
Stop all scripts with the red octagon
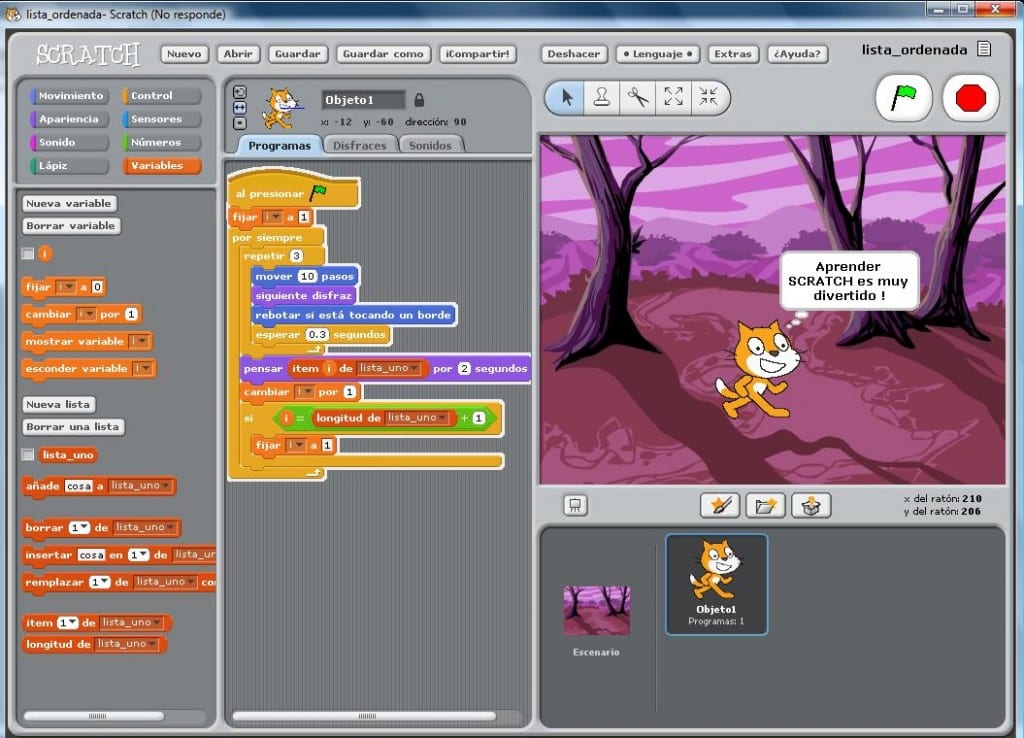coord(970,98)
